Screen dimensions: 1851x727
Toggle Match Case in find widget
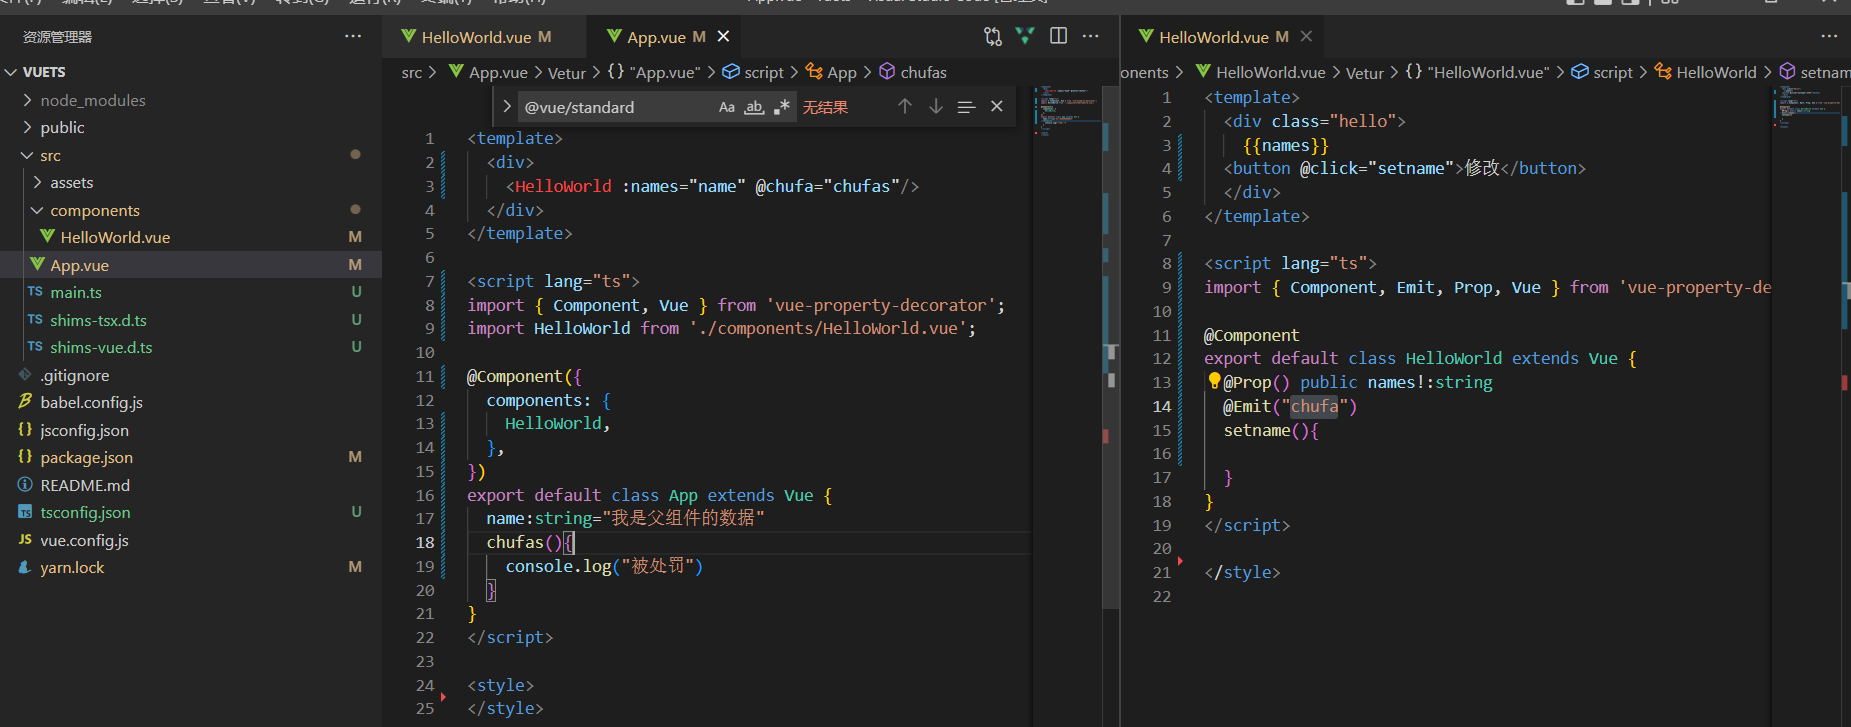click(727, 107)
